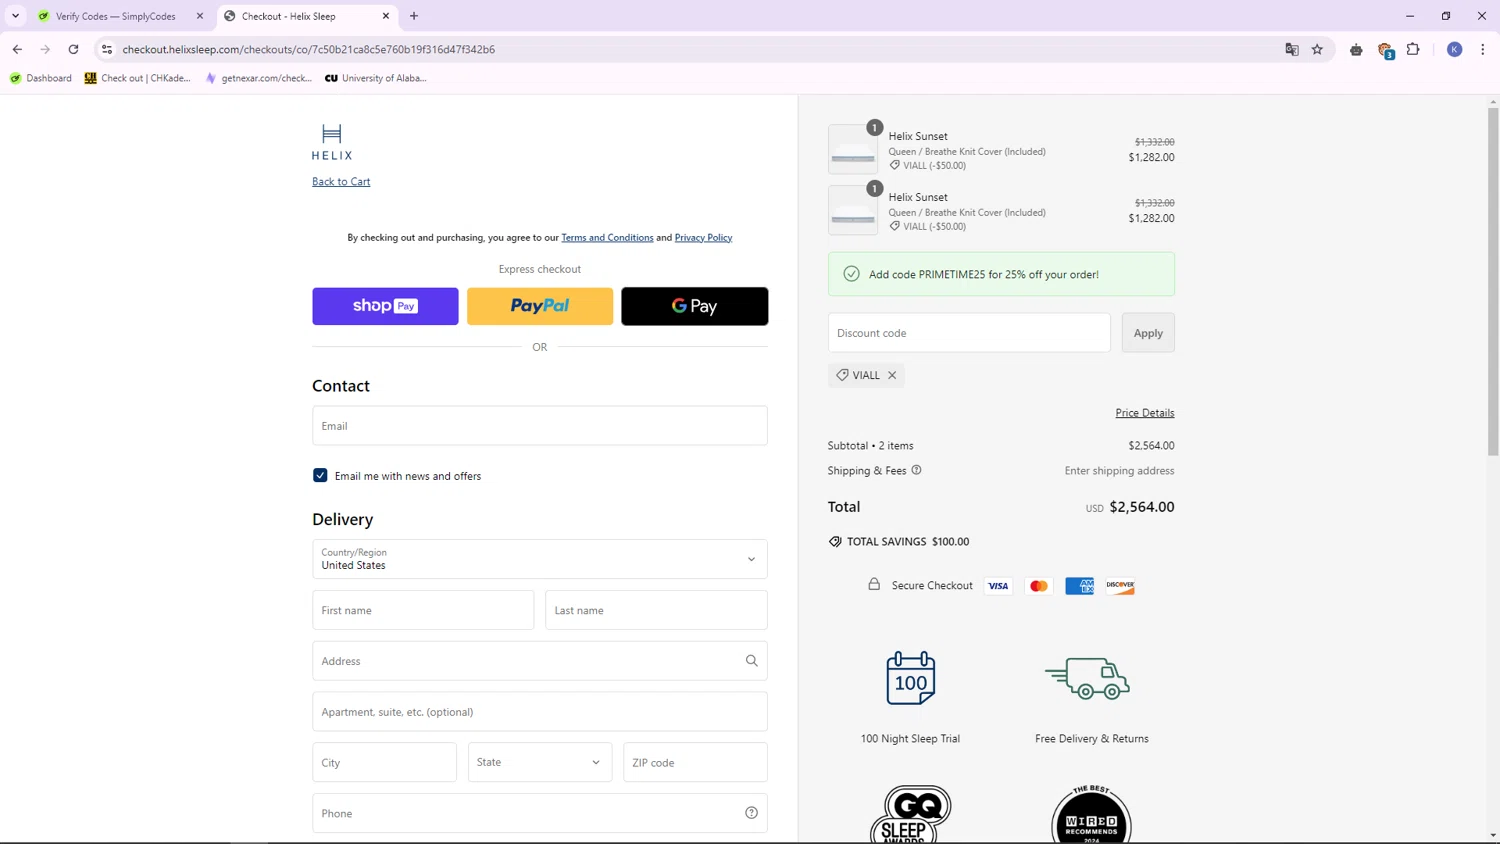The width and height of the screenshot is (1500, 844).
Task: Expand the Country/Region dropdown
Action: 540,559
